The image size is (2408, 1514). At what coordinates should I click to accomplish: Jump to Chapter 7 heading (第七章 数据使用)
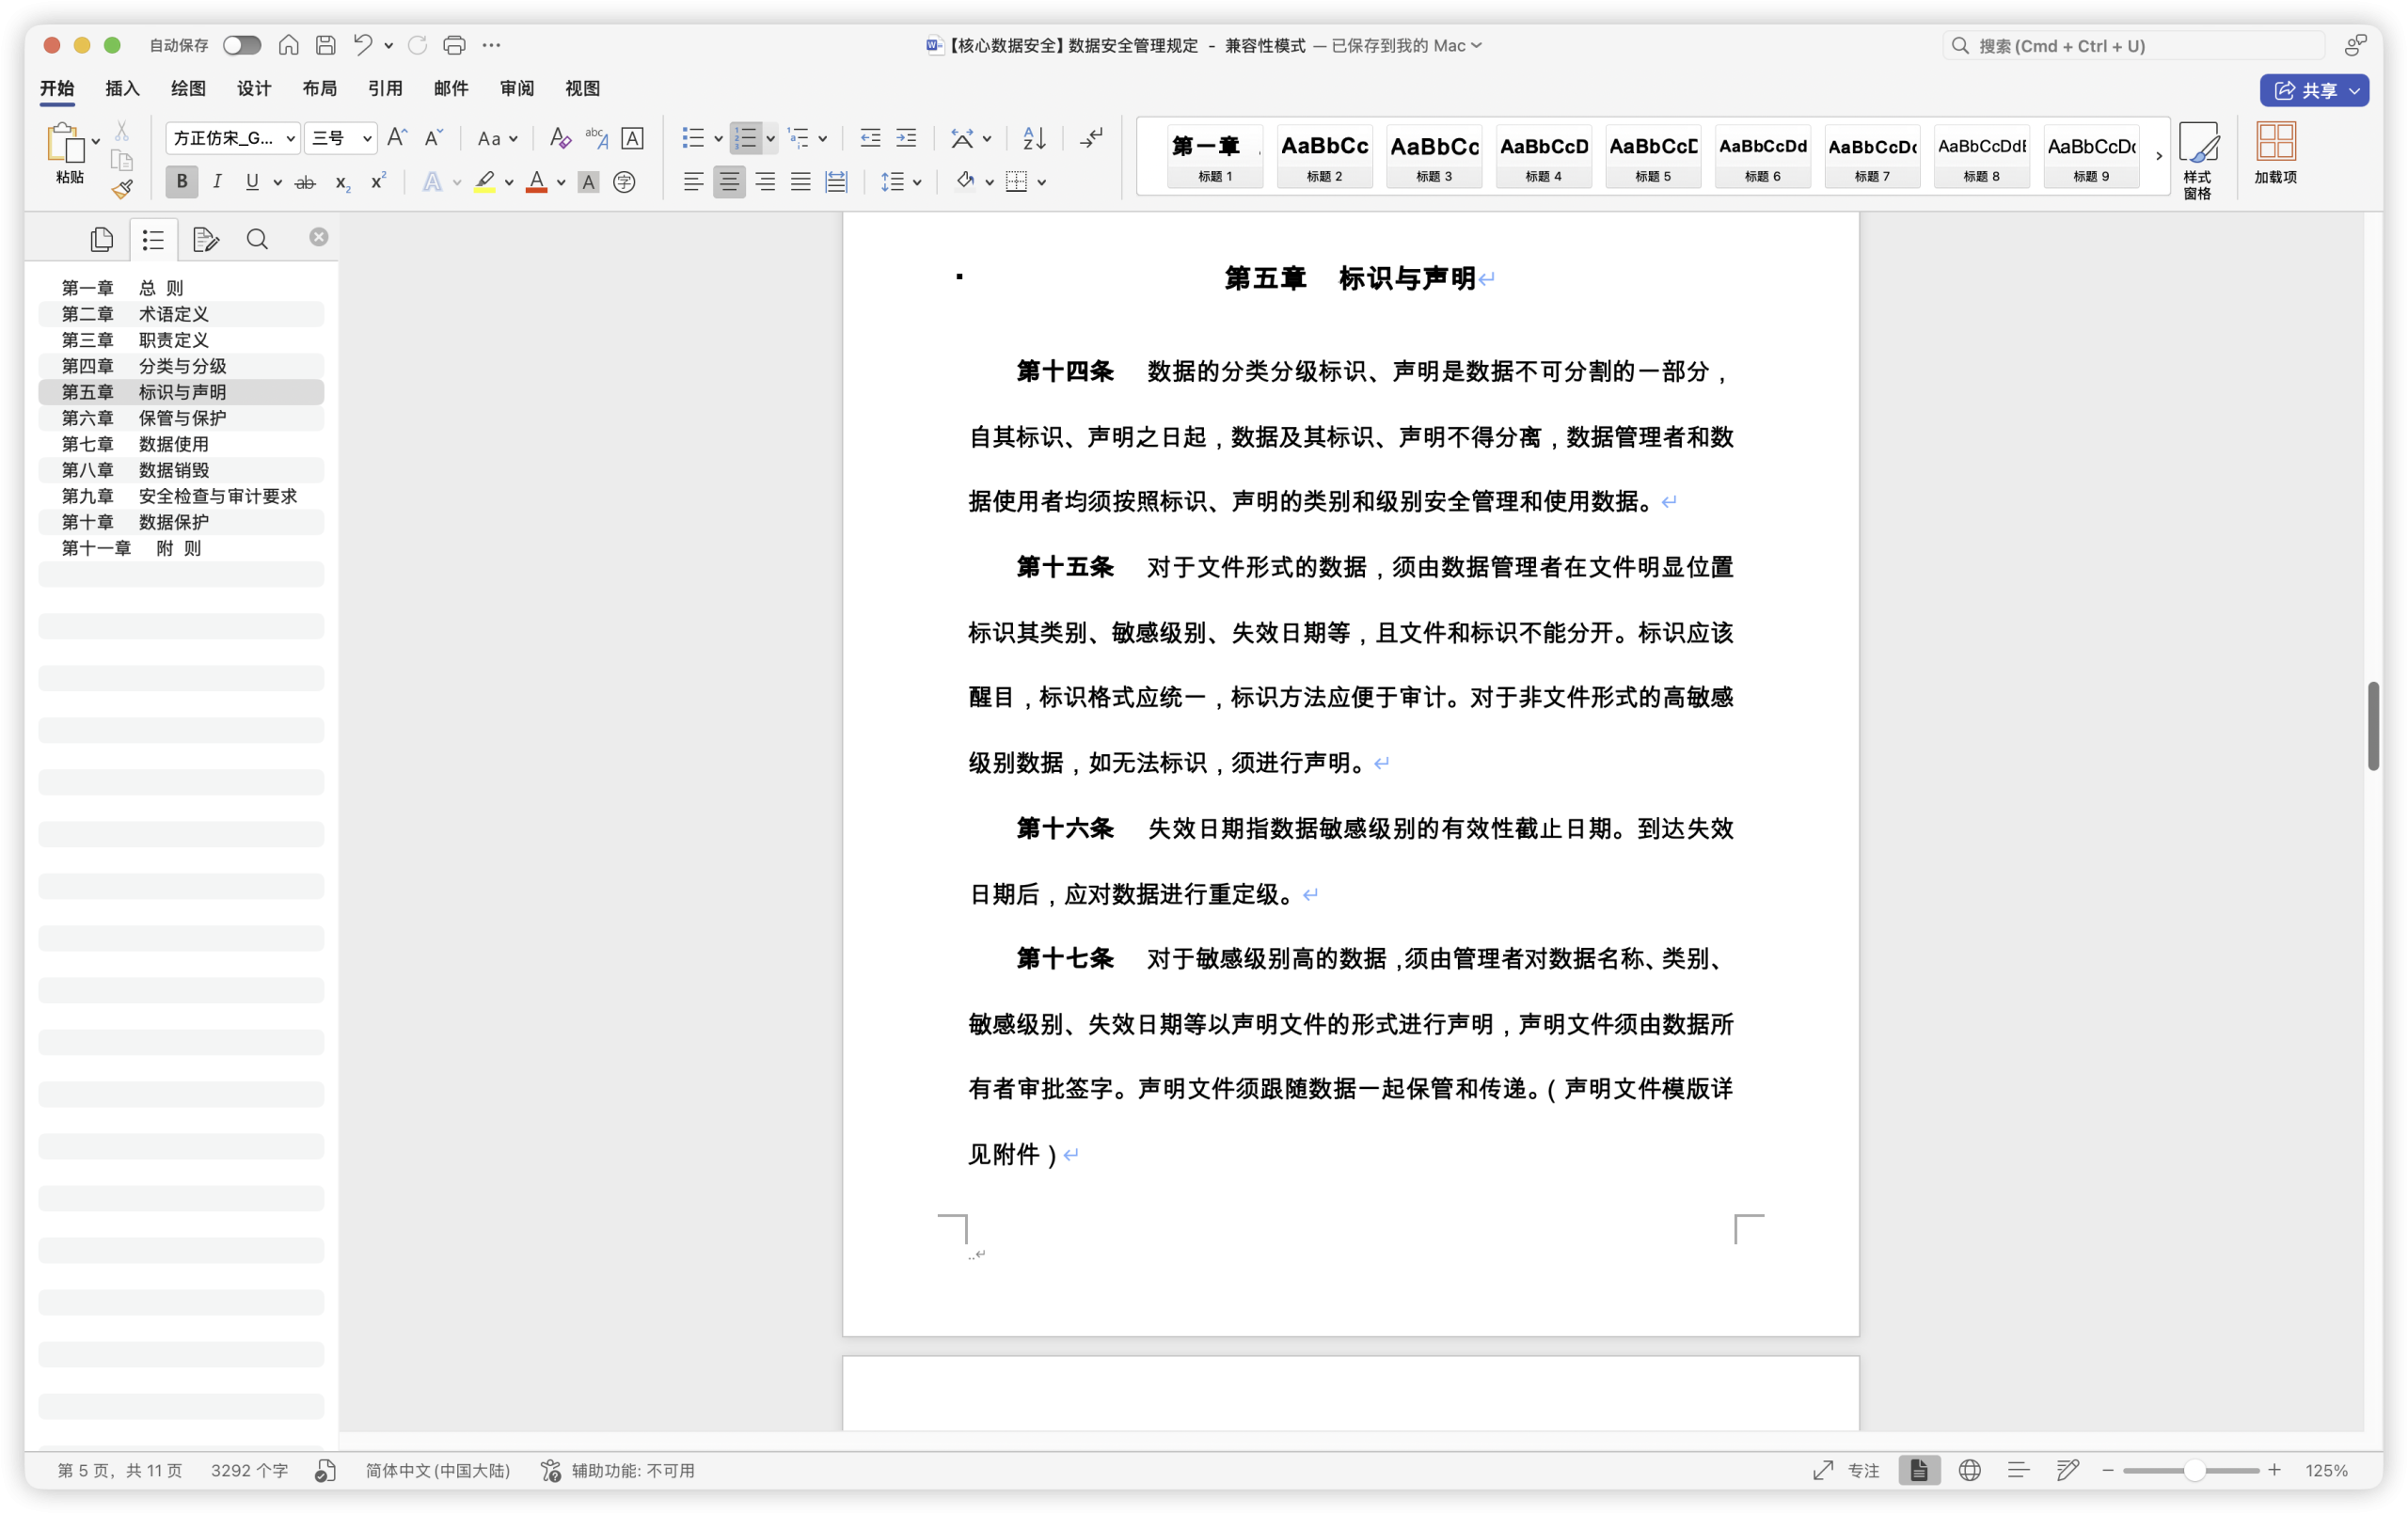135,444
